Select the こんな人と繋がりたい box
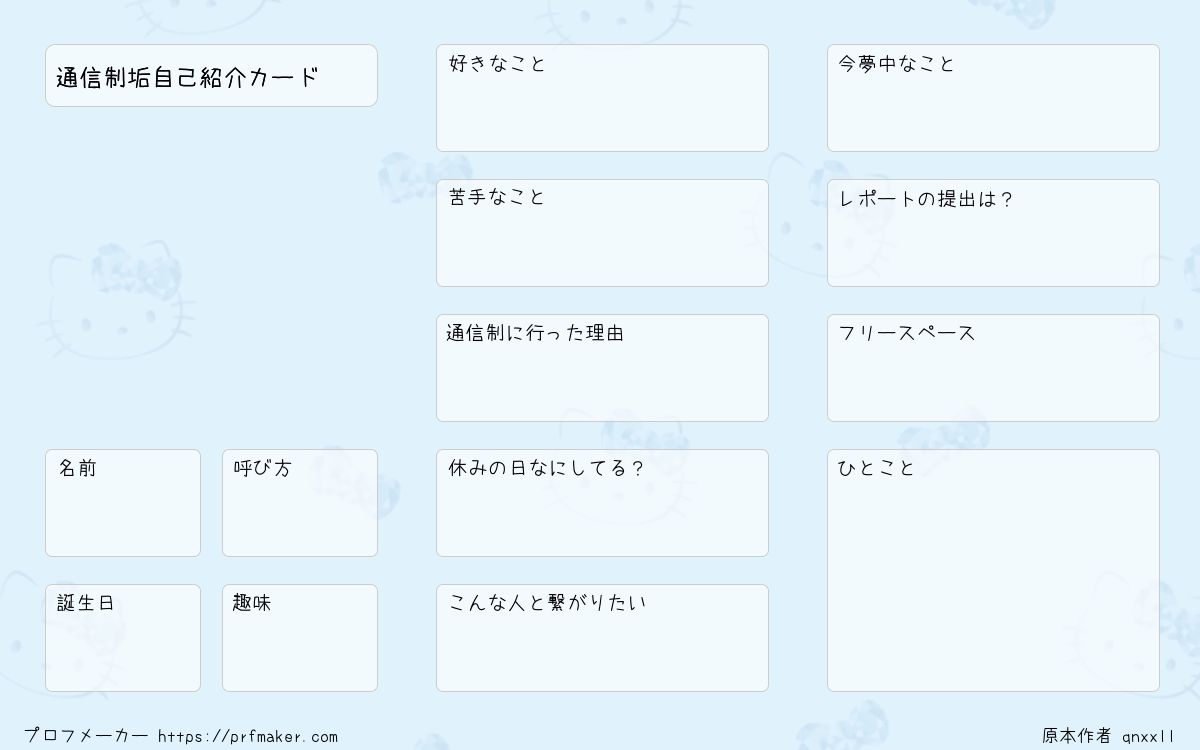The width and height of the screenshot is (1200, 750). [602, 638]
